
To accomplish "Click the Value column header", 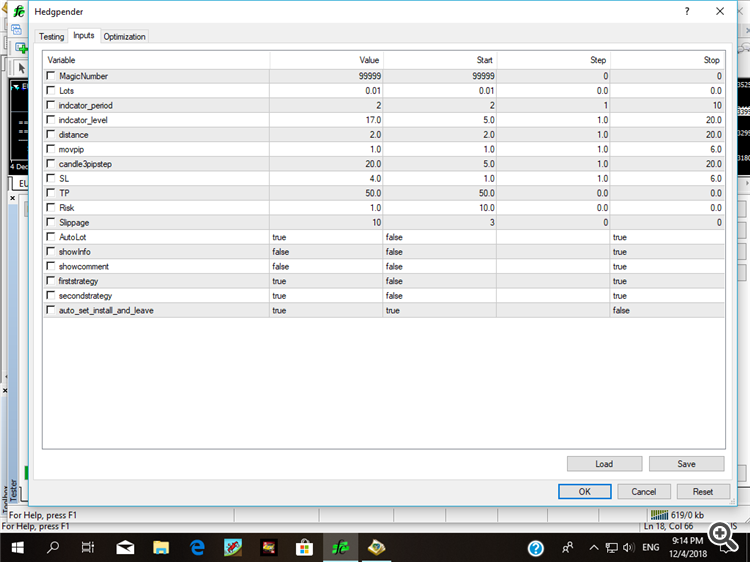I will 326,60.
